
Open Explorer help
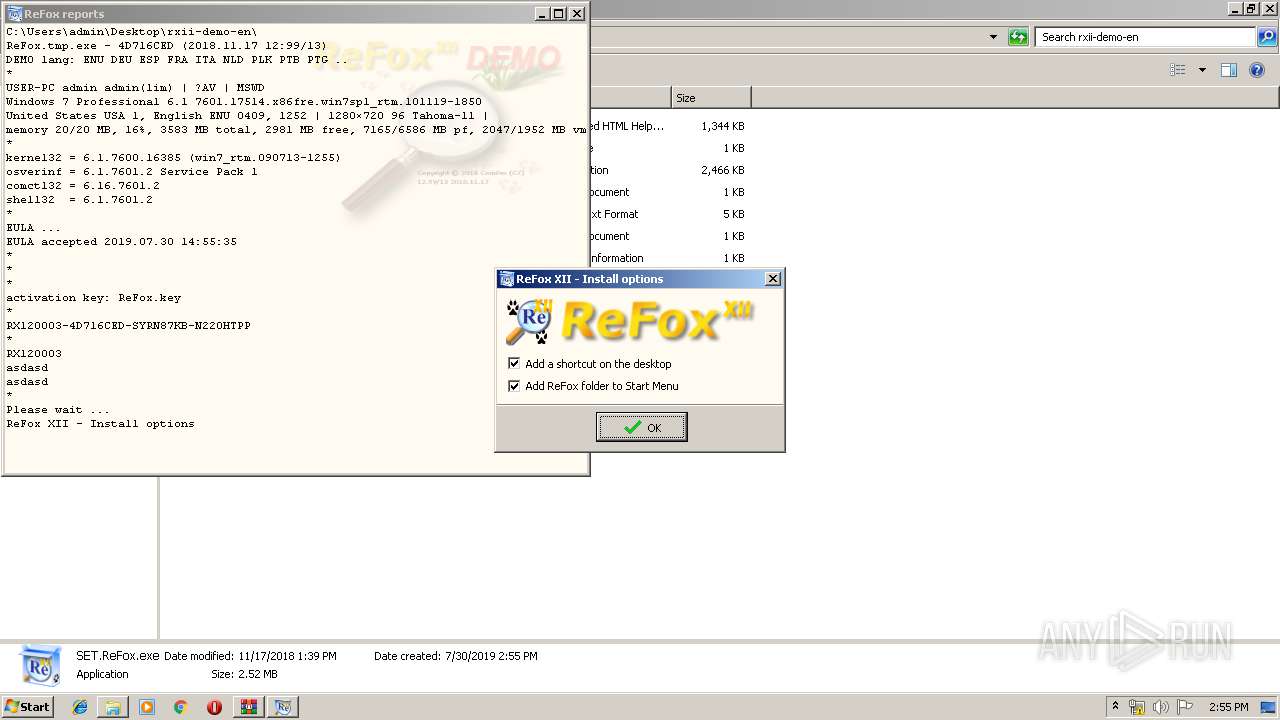1257,70
